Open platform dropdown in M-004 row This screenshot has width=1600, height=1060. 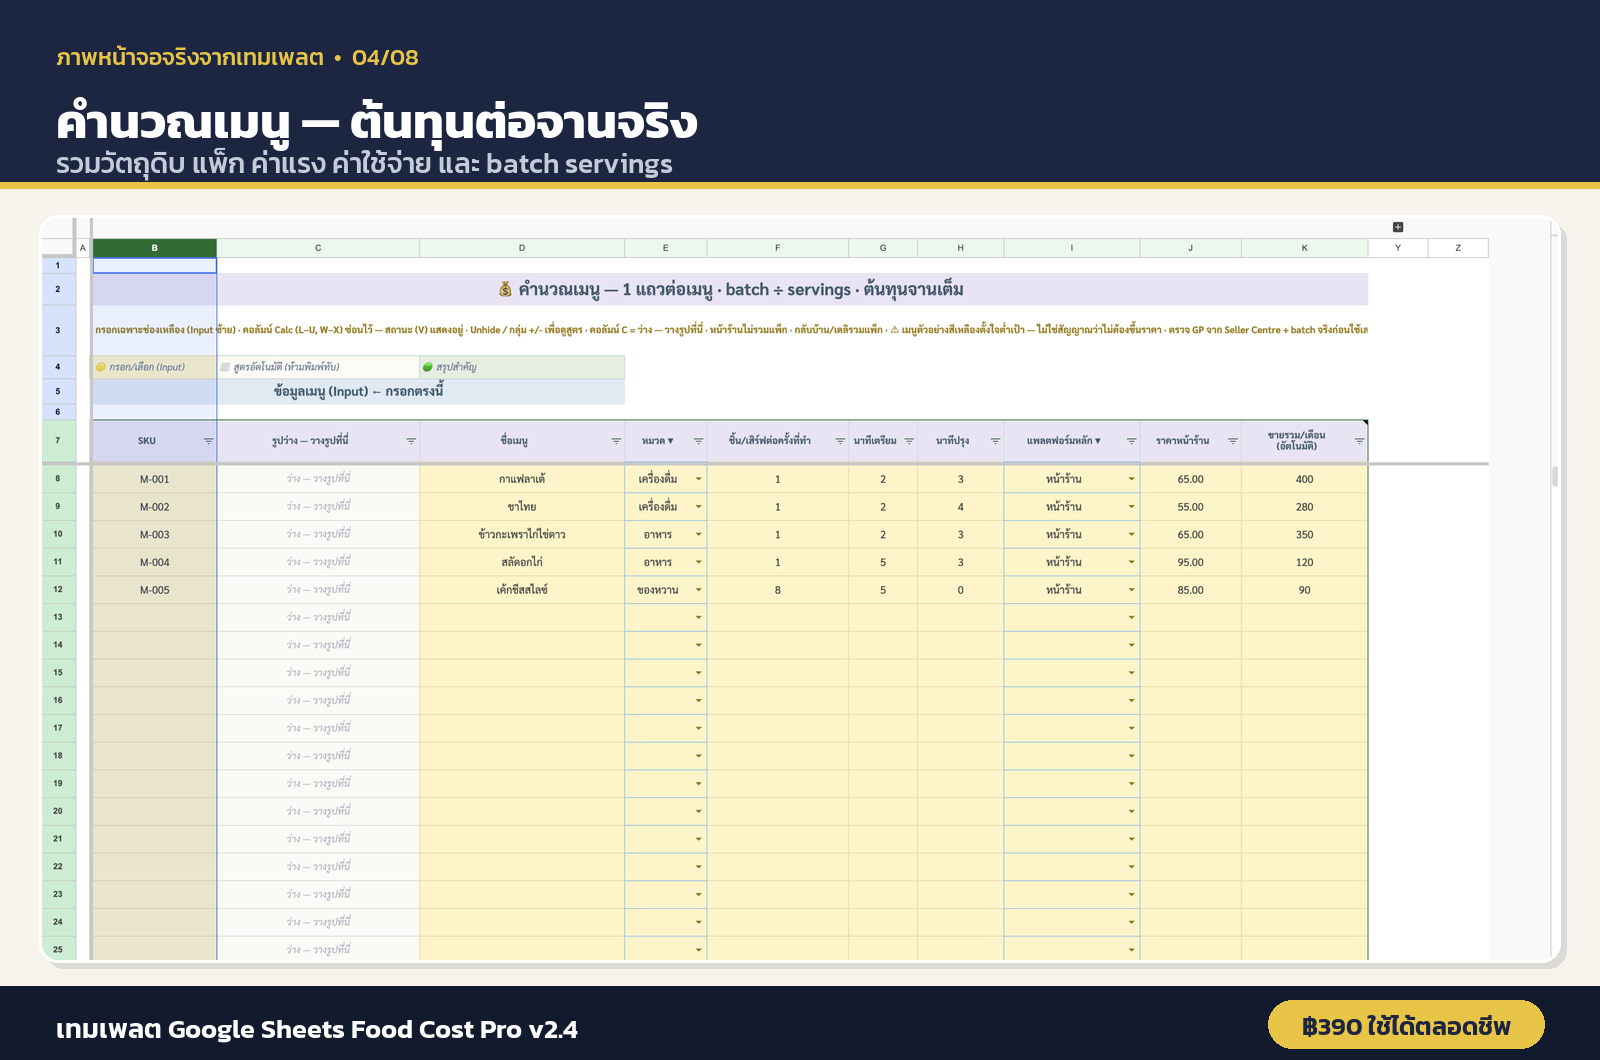[1131, 562]
